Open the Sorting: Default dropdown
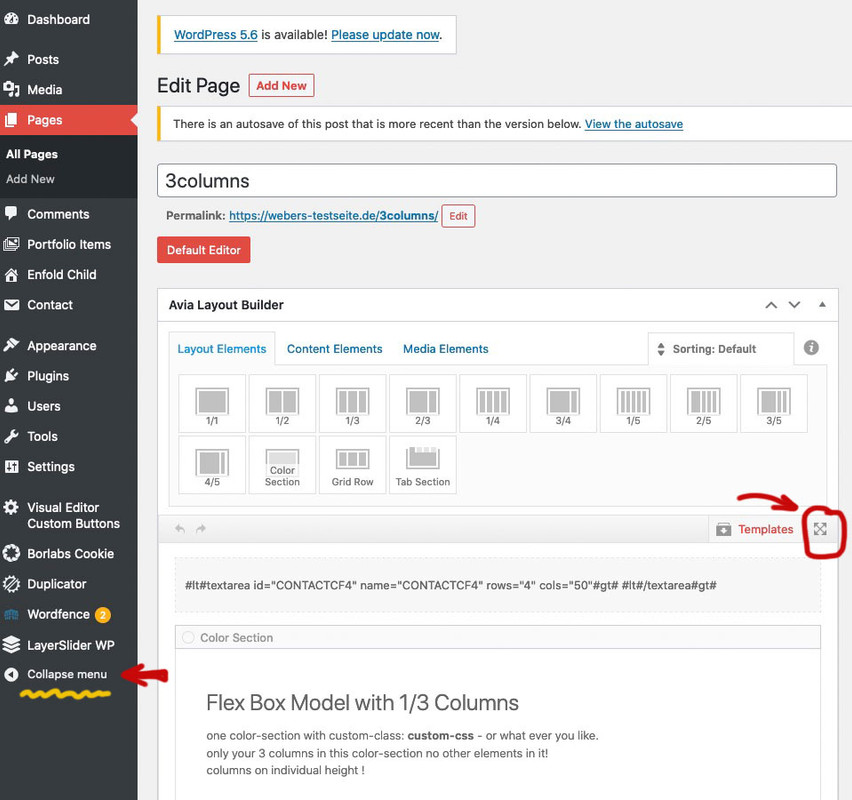This screenshot has height=800, width=852. click(721, 349)
